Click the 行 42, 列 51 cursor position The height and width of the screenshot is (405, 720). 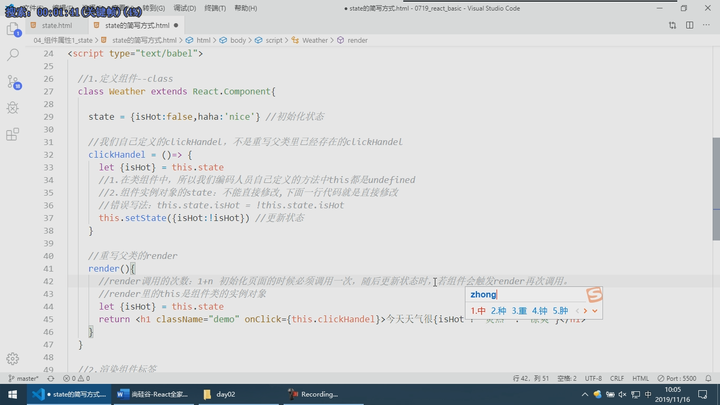pyautogui.click(x=531, y=378)
